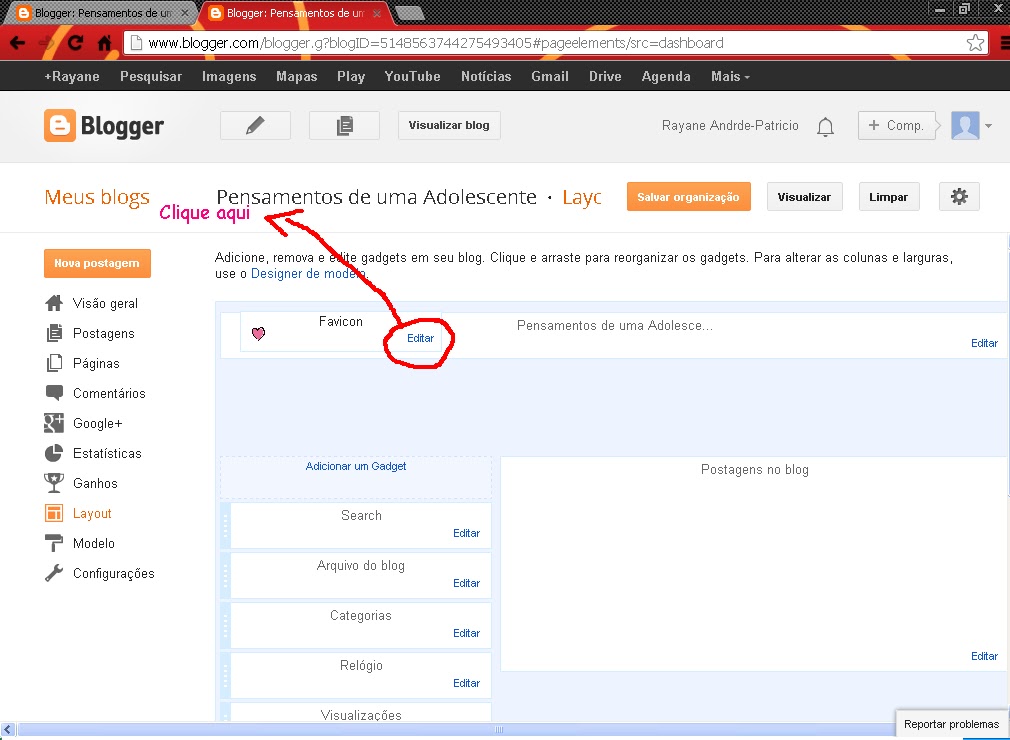The image size is (1010, 740).
Task: Open Gmail in Google bar
Action: (x=549, y=77)
